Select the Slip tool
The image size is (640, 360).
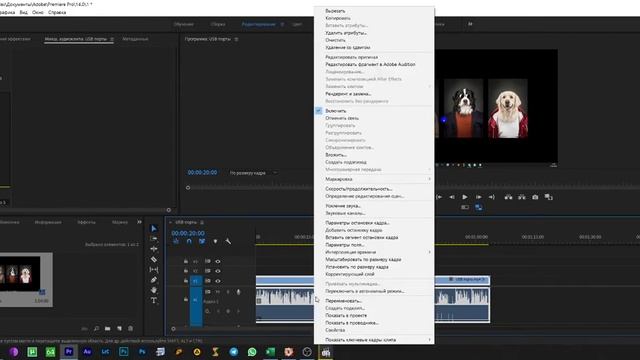click(154, 269)
